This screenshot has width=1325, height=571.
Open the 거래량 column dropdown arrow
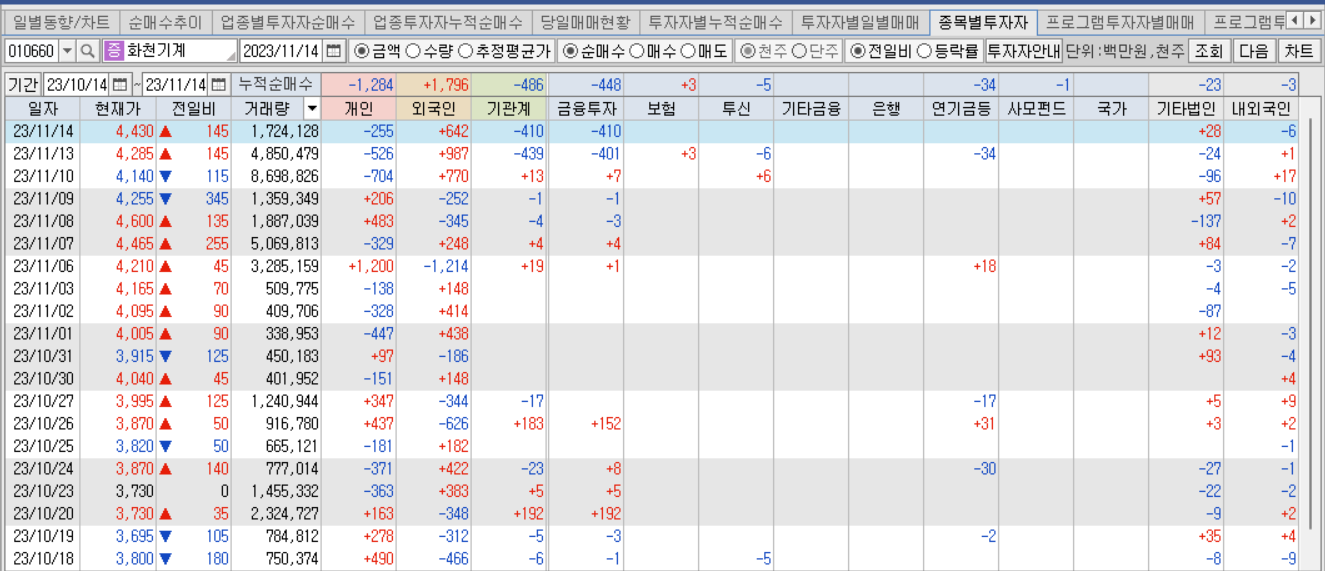coord(312,108)
